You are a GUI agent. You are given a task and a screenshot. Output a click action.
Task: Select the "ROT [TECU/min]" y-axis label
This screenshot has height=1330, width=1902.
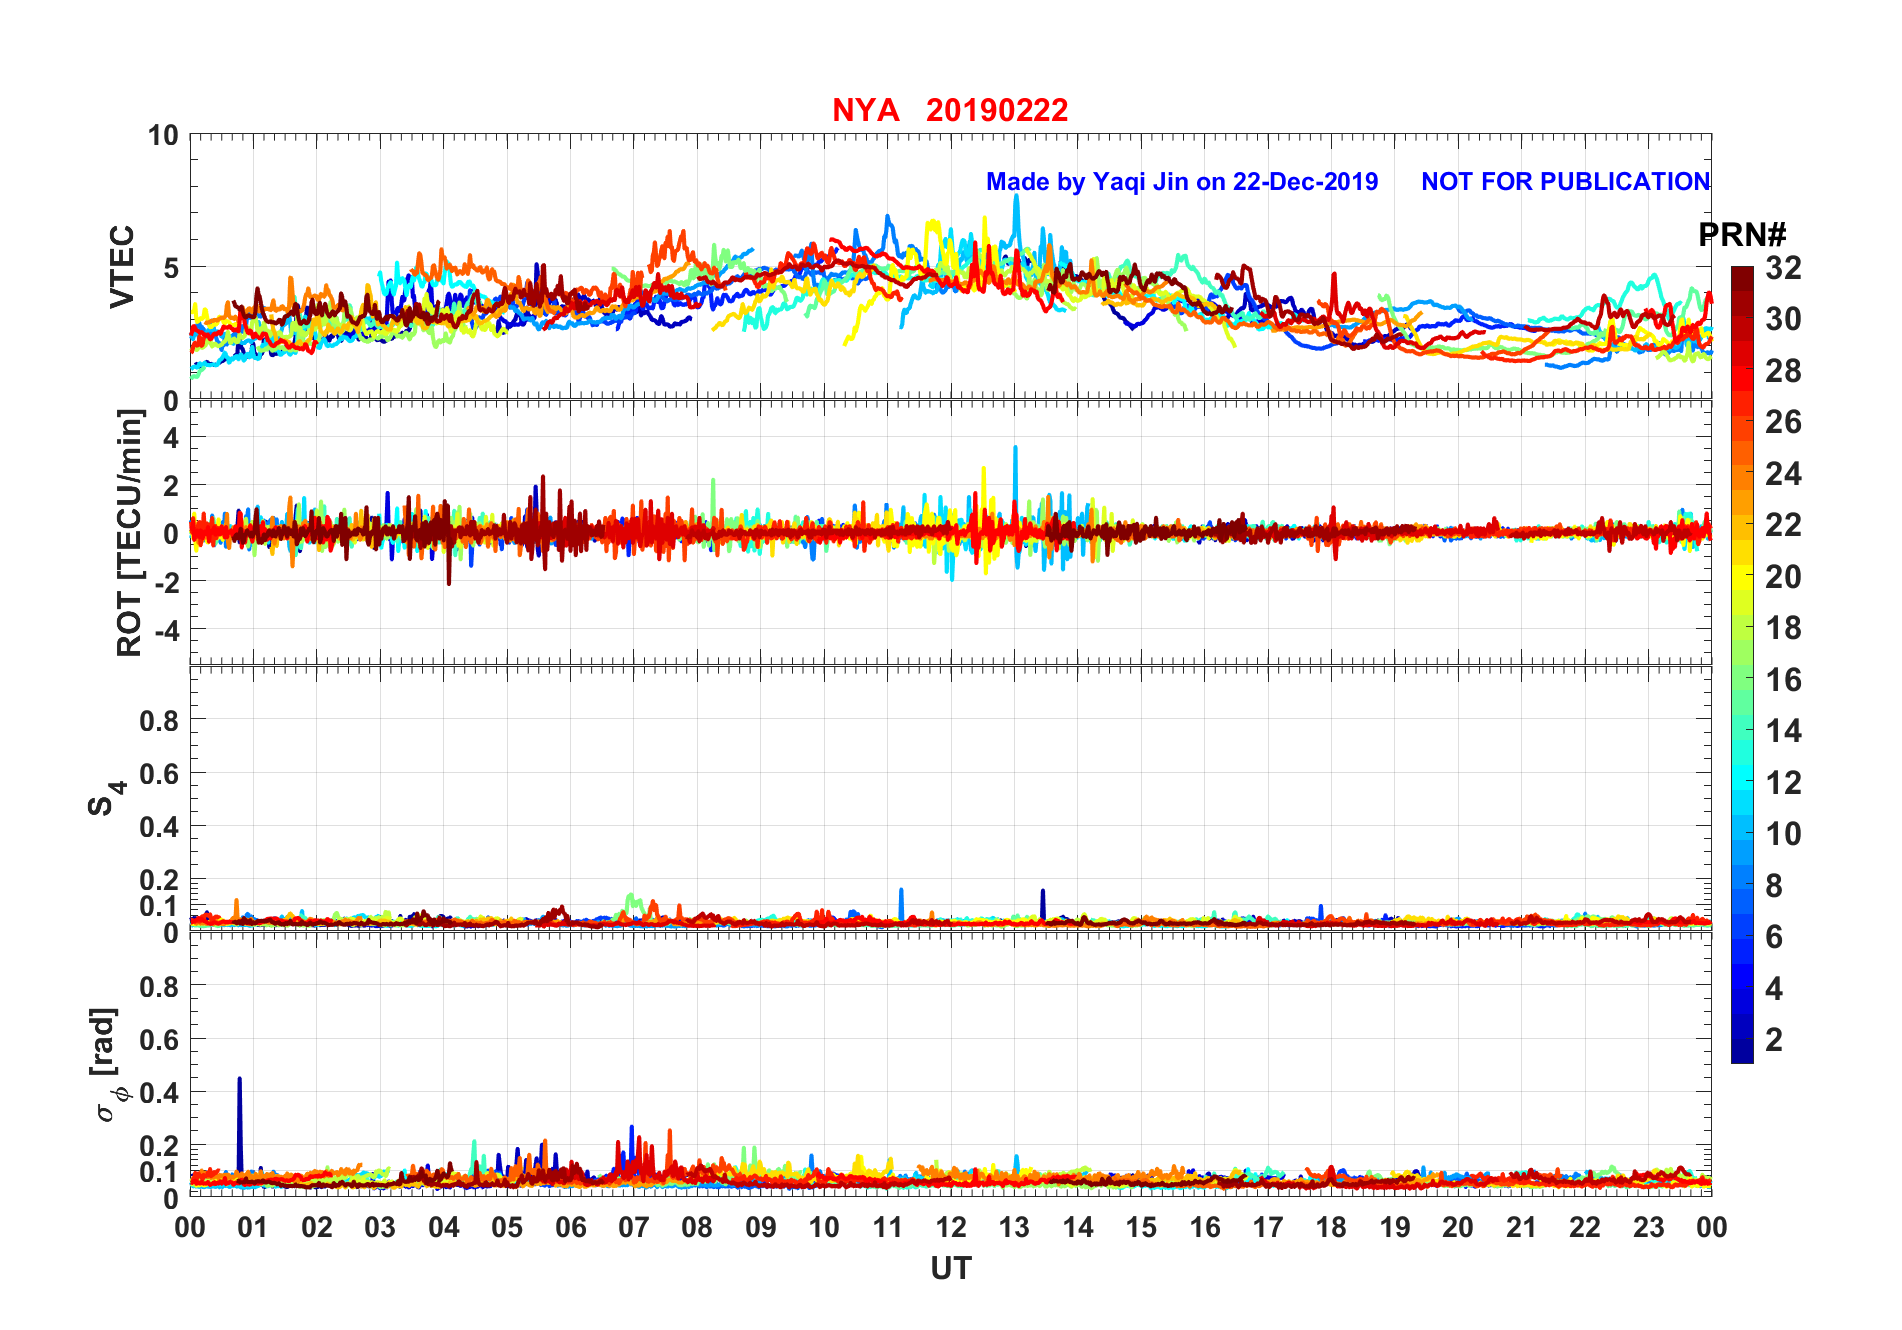click(x=130, y=533)
